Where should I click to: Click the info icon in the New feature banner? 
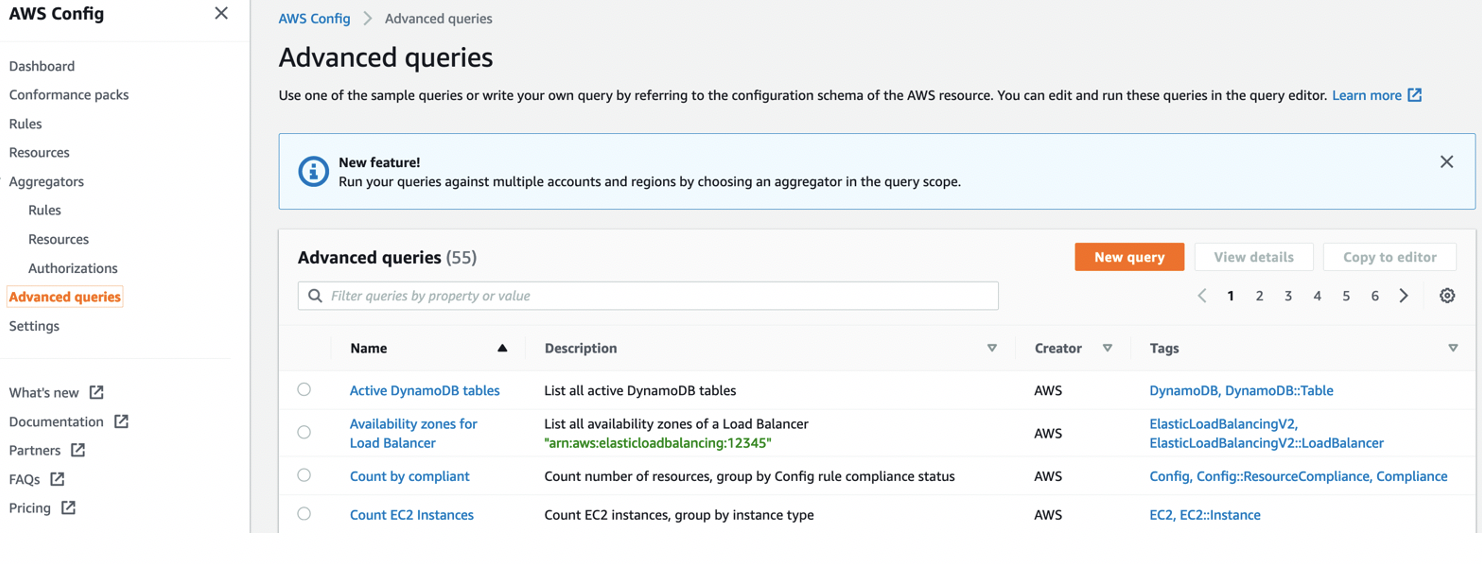click(313, 171)
